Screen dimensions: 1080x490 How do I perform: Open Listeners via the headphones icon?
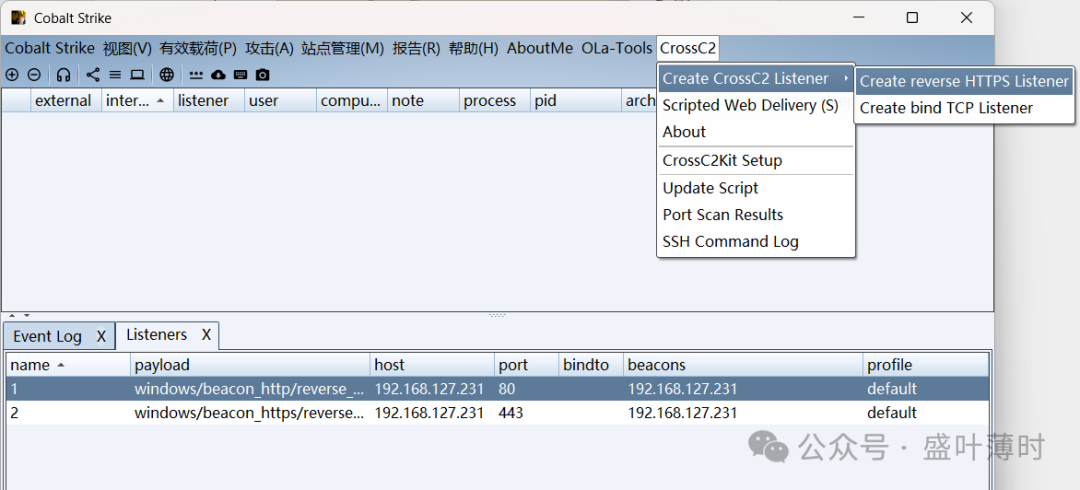[63, 74]
